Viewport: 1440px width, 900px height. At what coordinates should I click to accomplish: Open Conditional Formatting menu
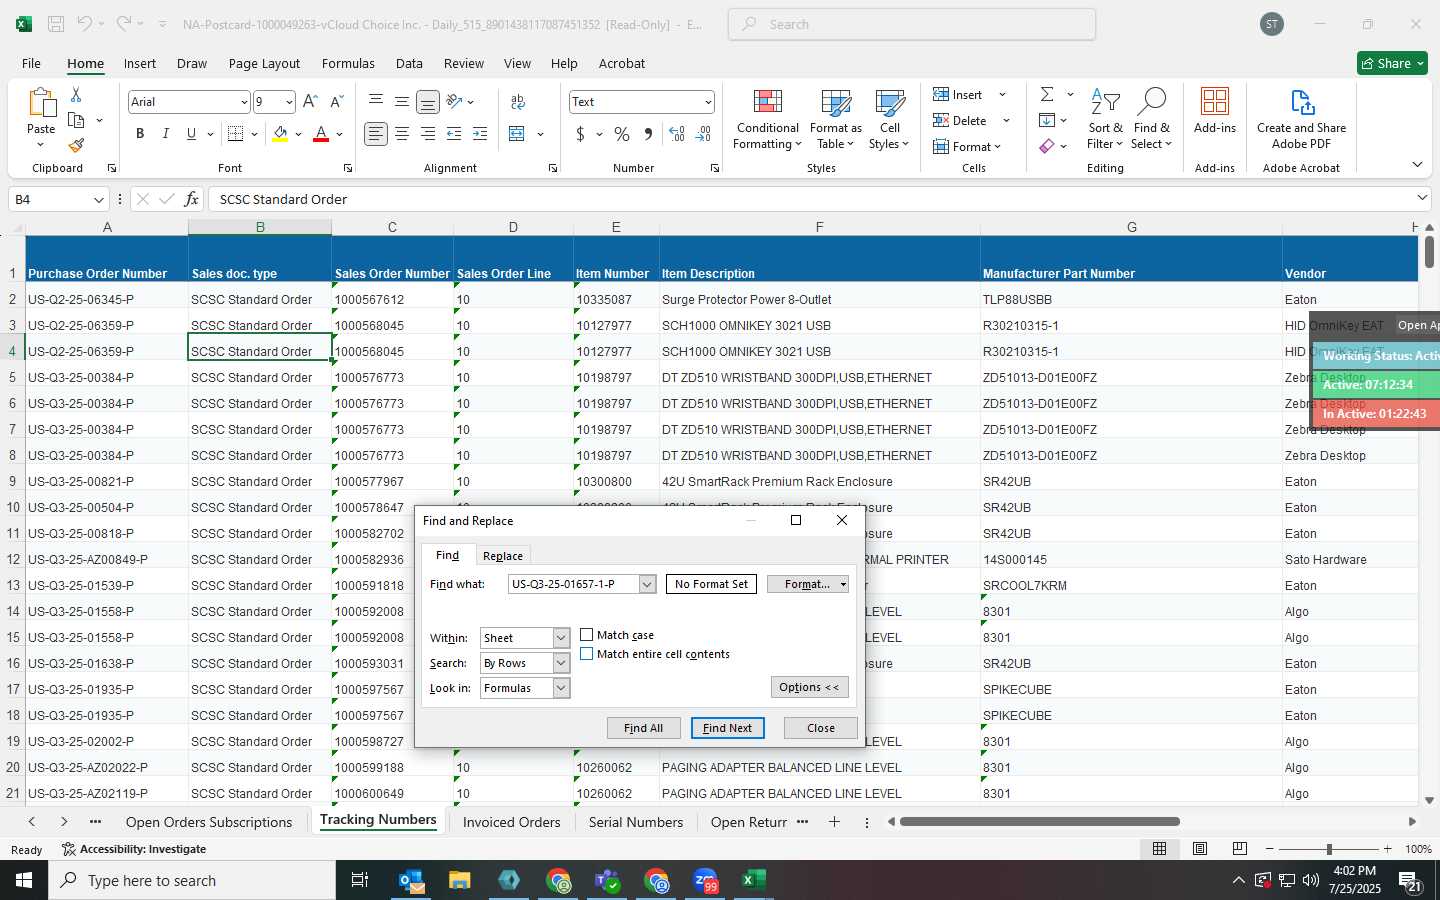767,120
